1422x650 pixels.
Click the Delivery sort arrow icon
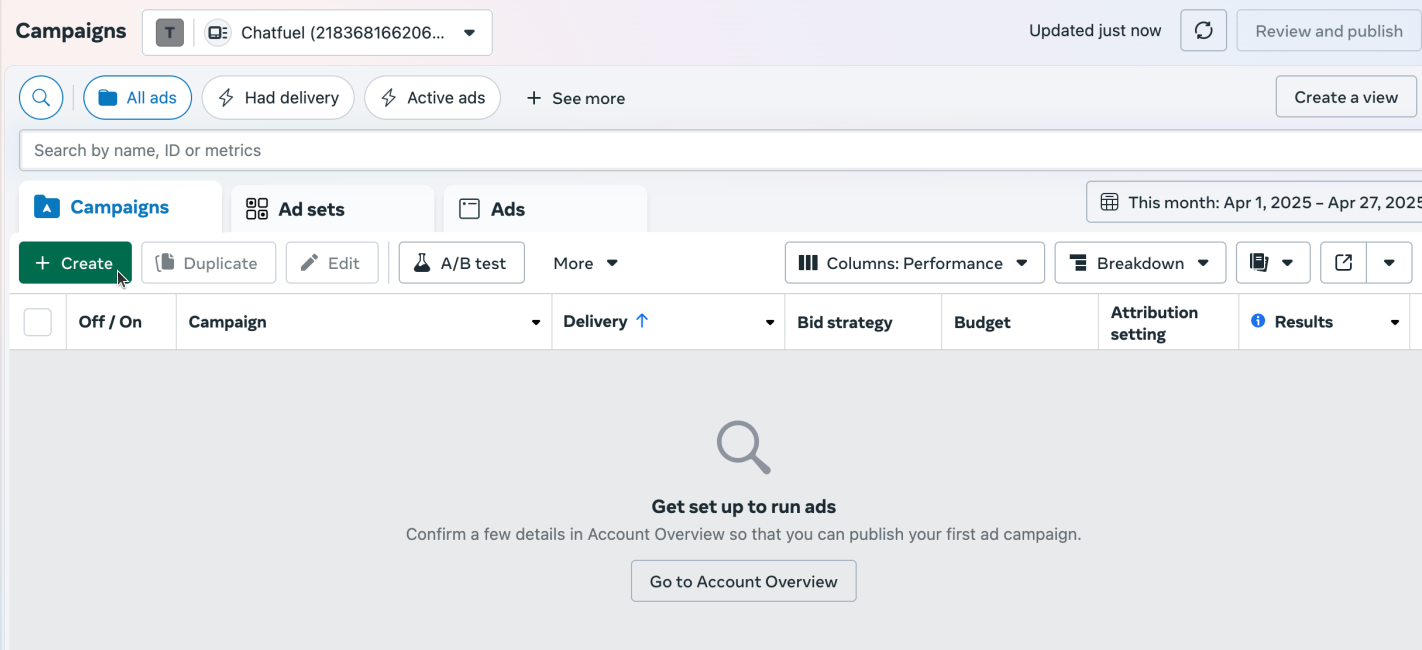(x=642, y=321)
